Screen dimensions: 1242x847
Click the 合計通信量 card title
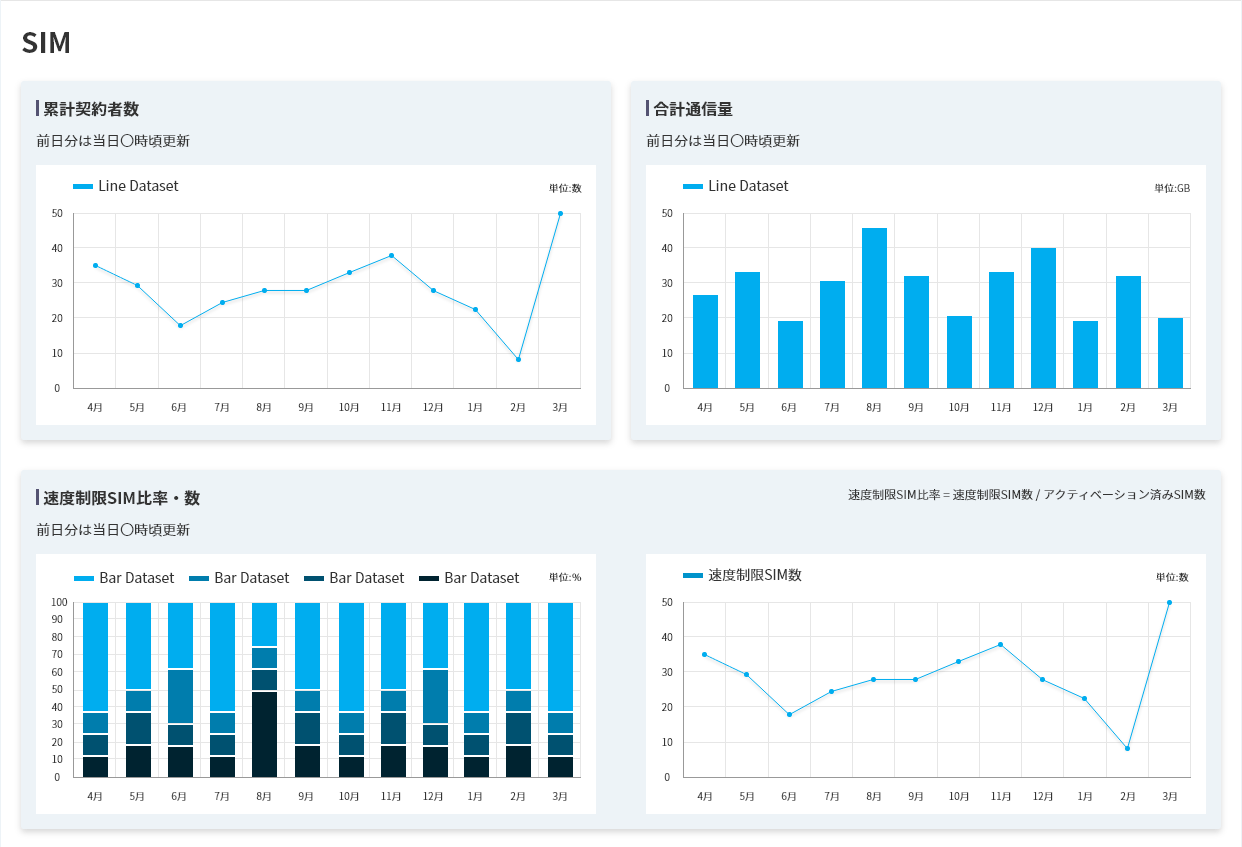[693, 109]
